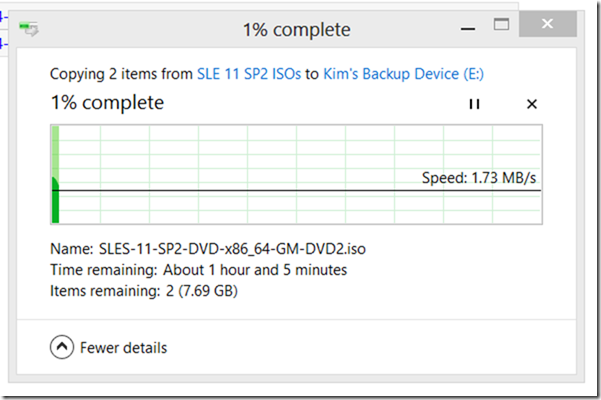Image resolution: width=601 pixels, height=400 pixels.
Task: Collapse details using the circled chevron arrow
Action: click(62, 348)
